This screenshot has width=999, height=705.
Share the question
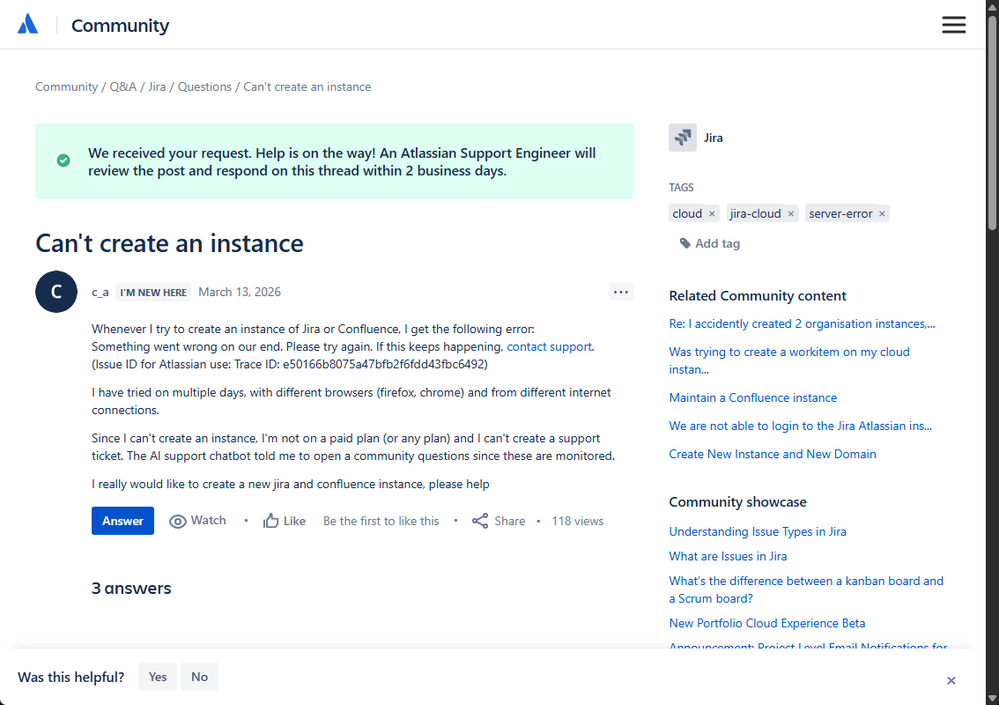[498, 521]
